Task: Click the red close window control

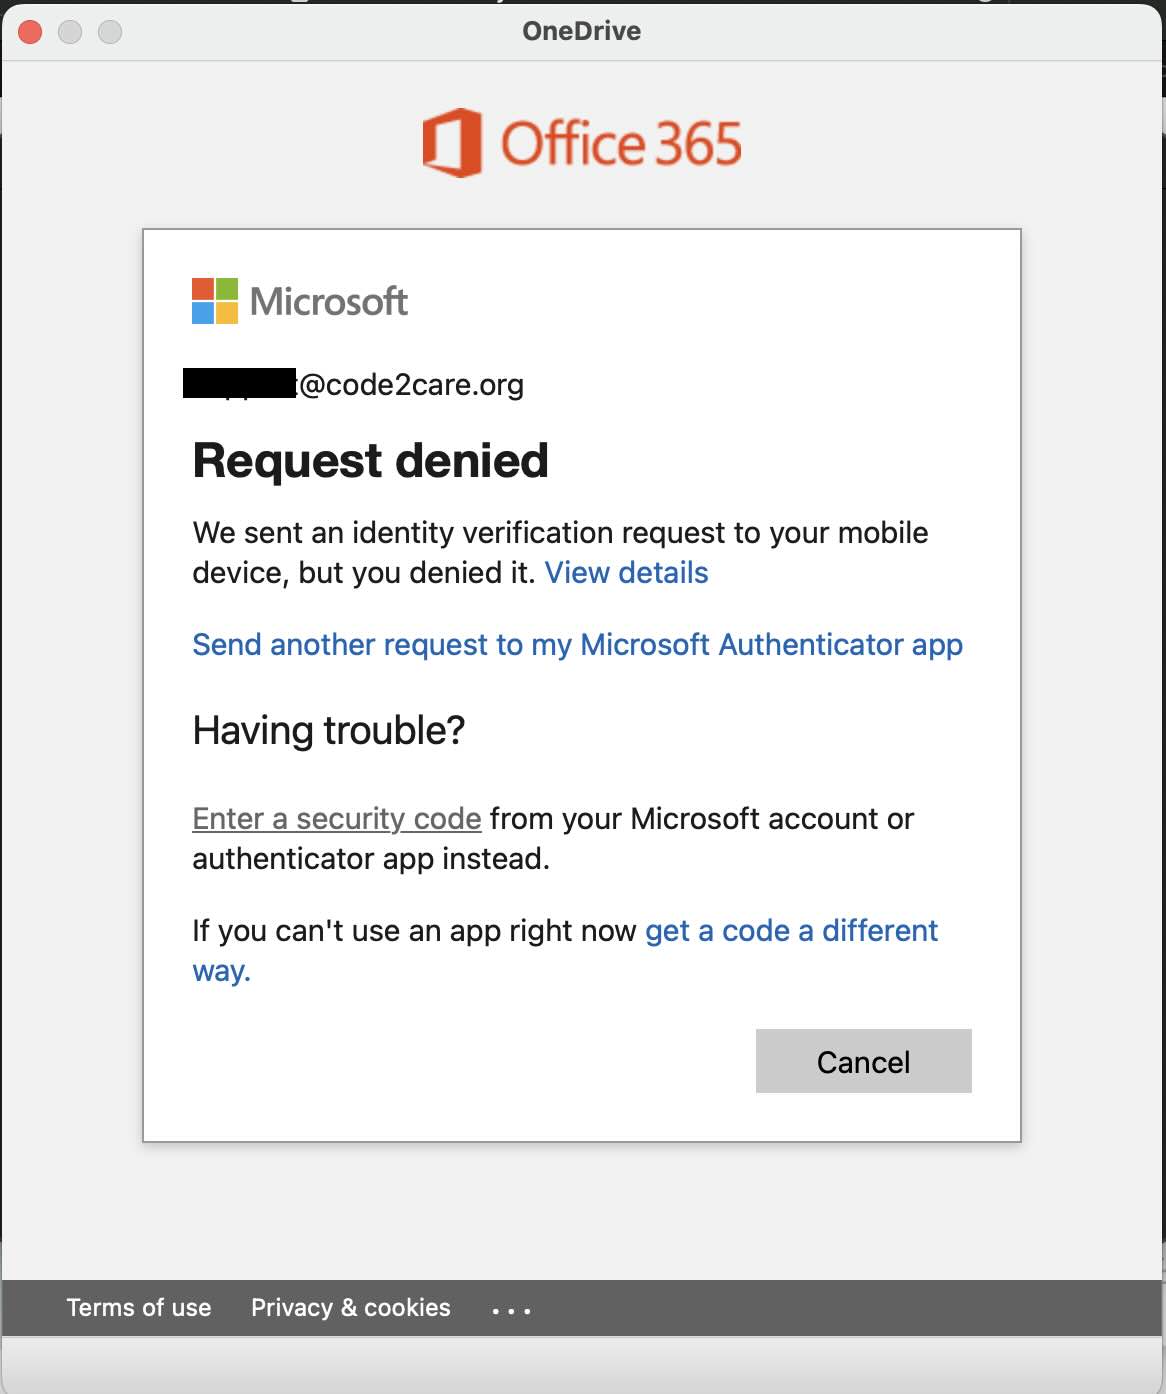Action: (30, 31)
